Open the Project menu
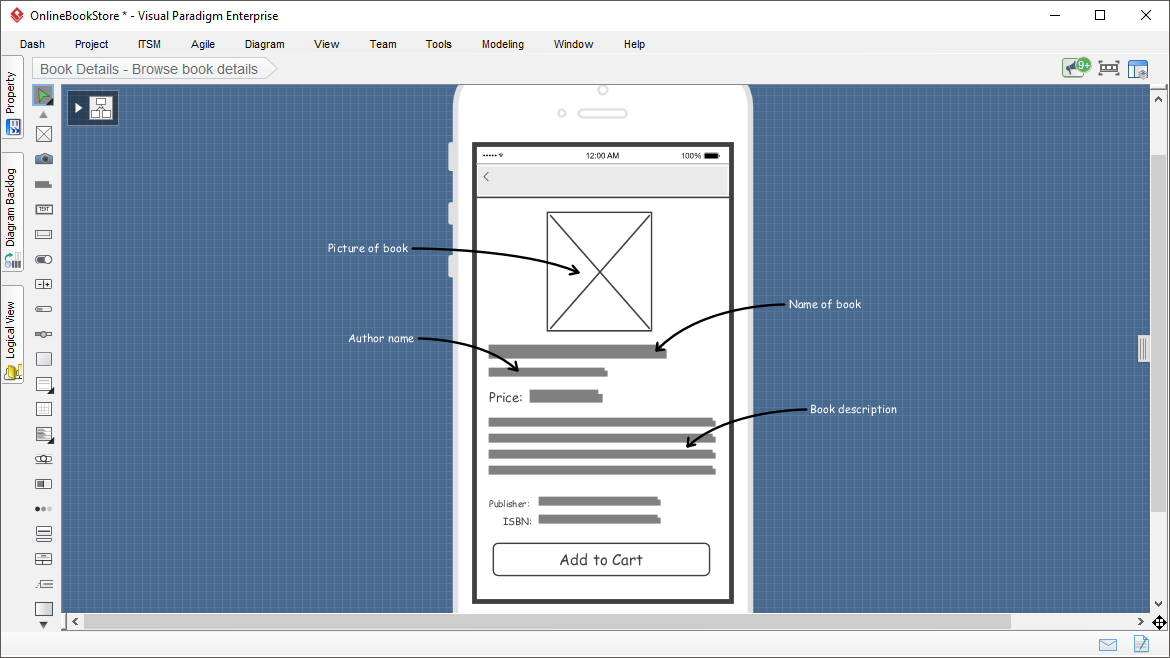1170x658 pixels. (91, 44)
